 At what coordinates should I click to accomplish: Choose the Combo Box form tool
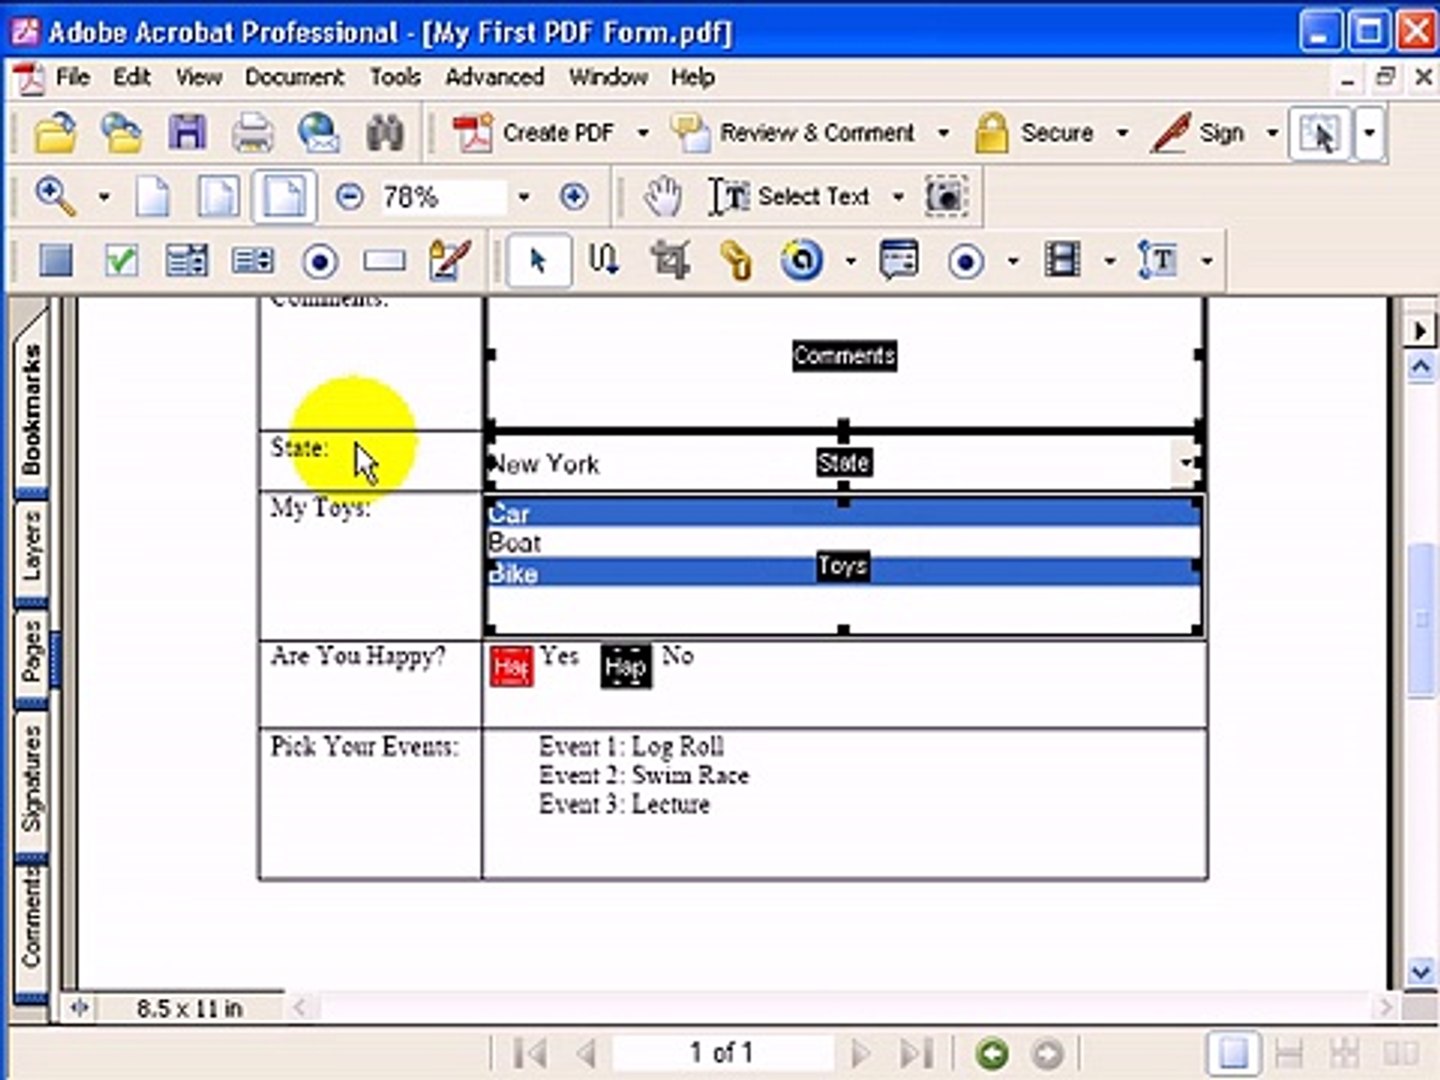(x=187, y=261)
